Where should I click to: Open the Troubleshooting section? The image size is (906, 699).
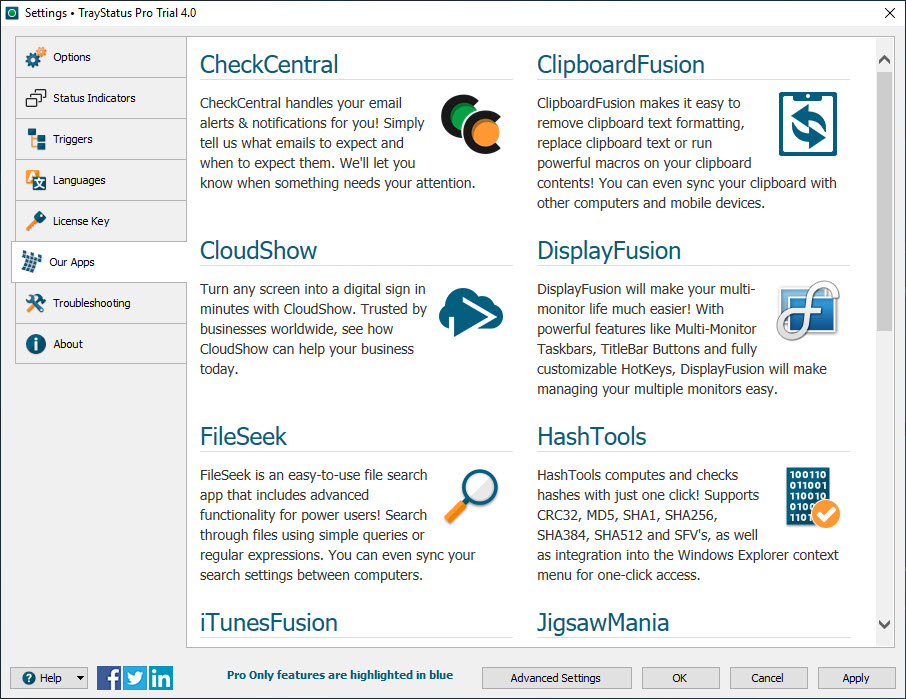pyautogui.click(x=100, y=303)
